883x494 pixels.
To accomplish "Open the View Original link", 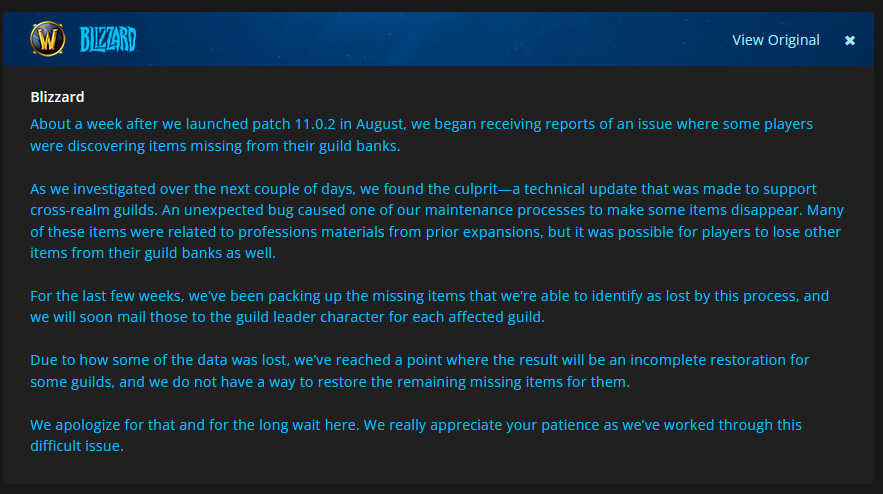I will (775, 40).
